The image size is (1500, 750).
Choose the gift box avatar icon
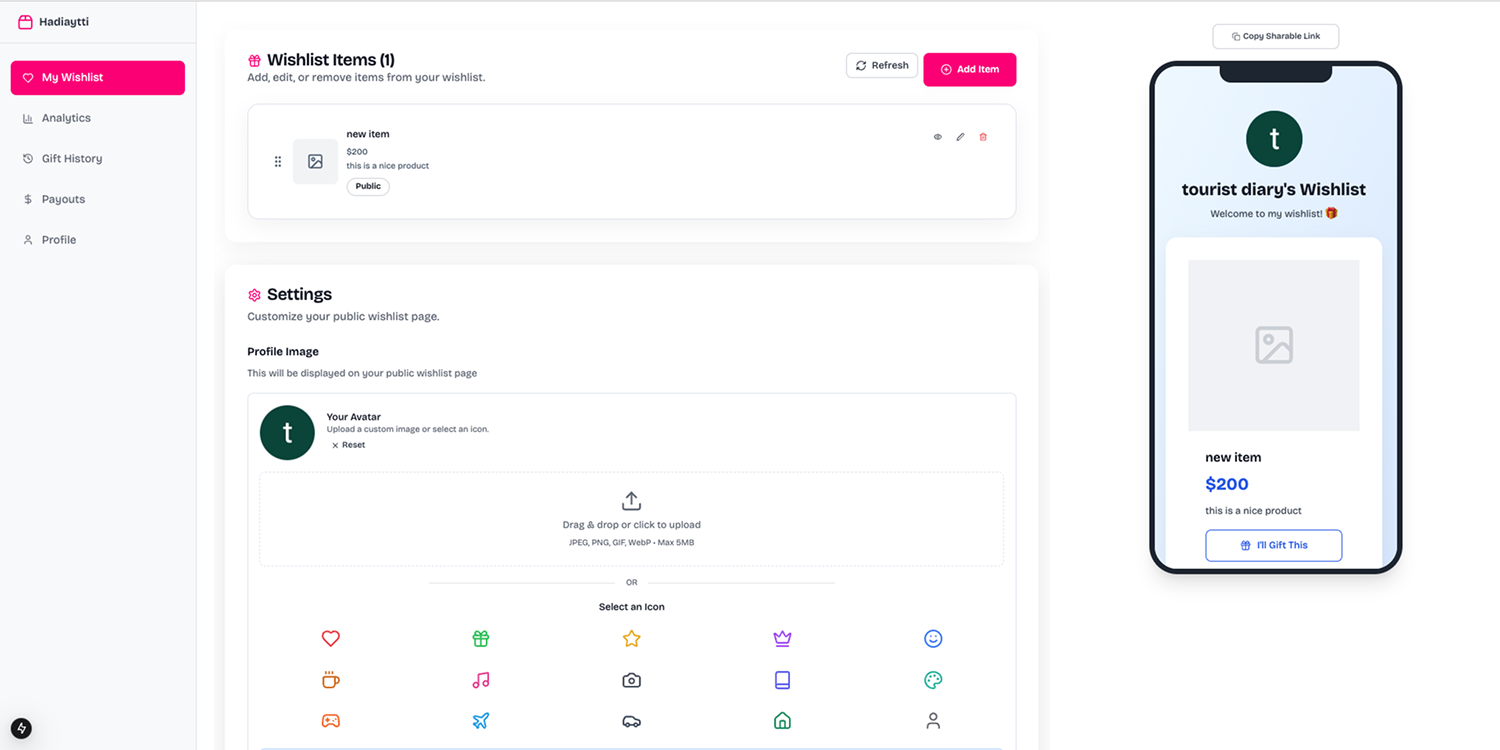pyautogui.click(x=481, y=638)
